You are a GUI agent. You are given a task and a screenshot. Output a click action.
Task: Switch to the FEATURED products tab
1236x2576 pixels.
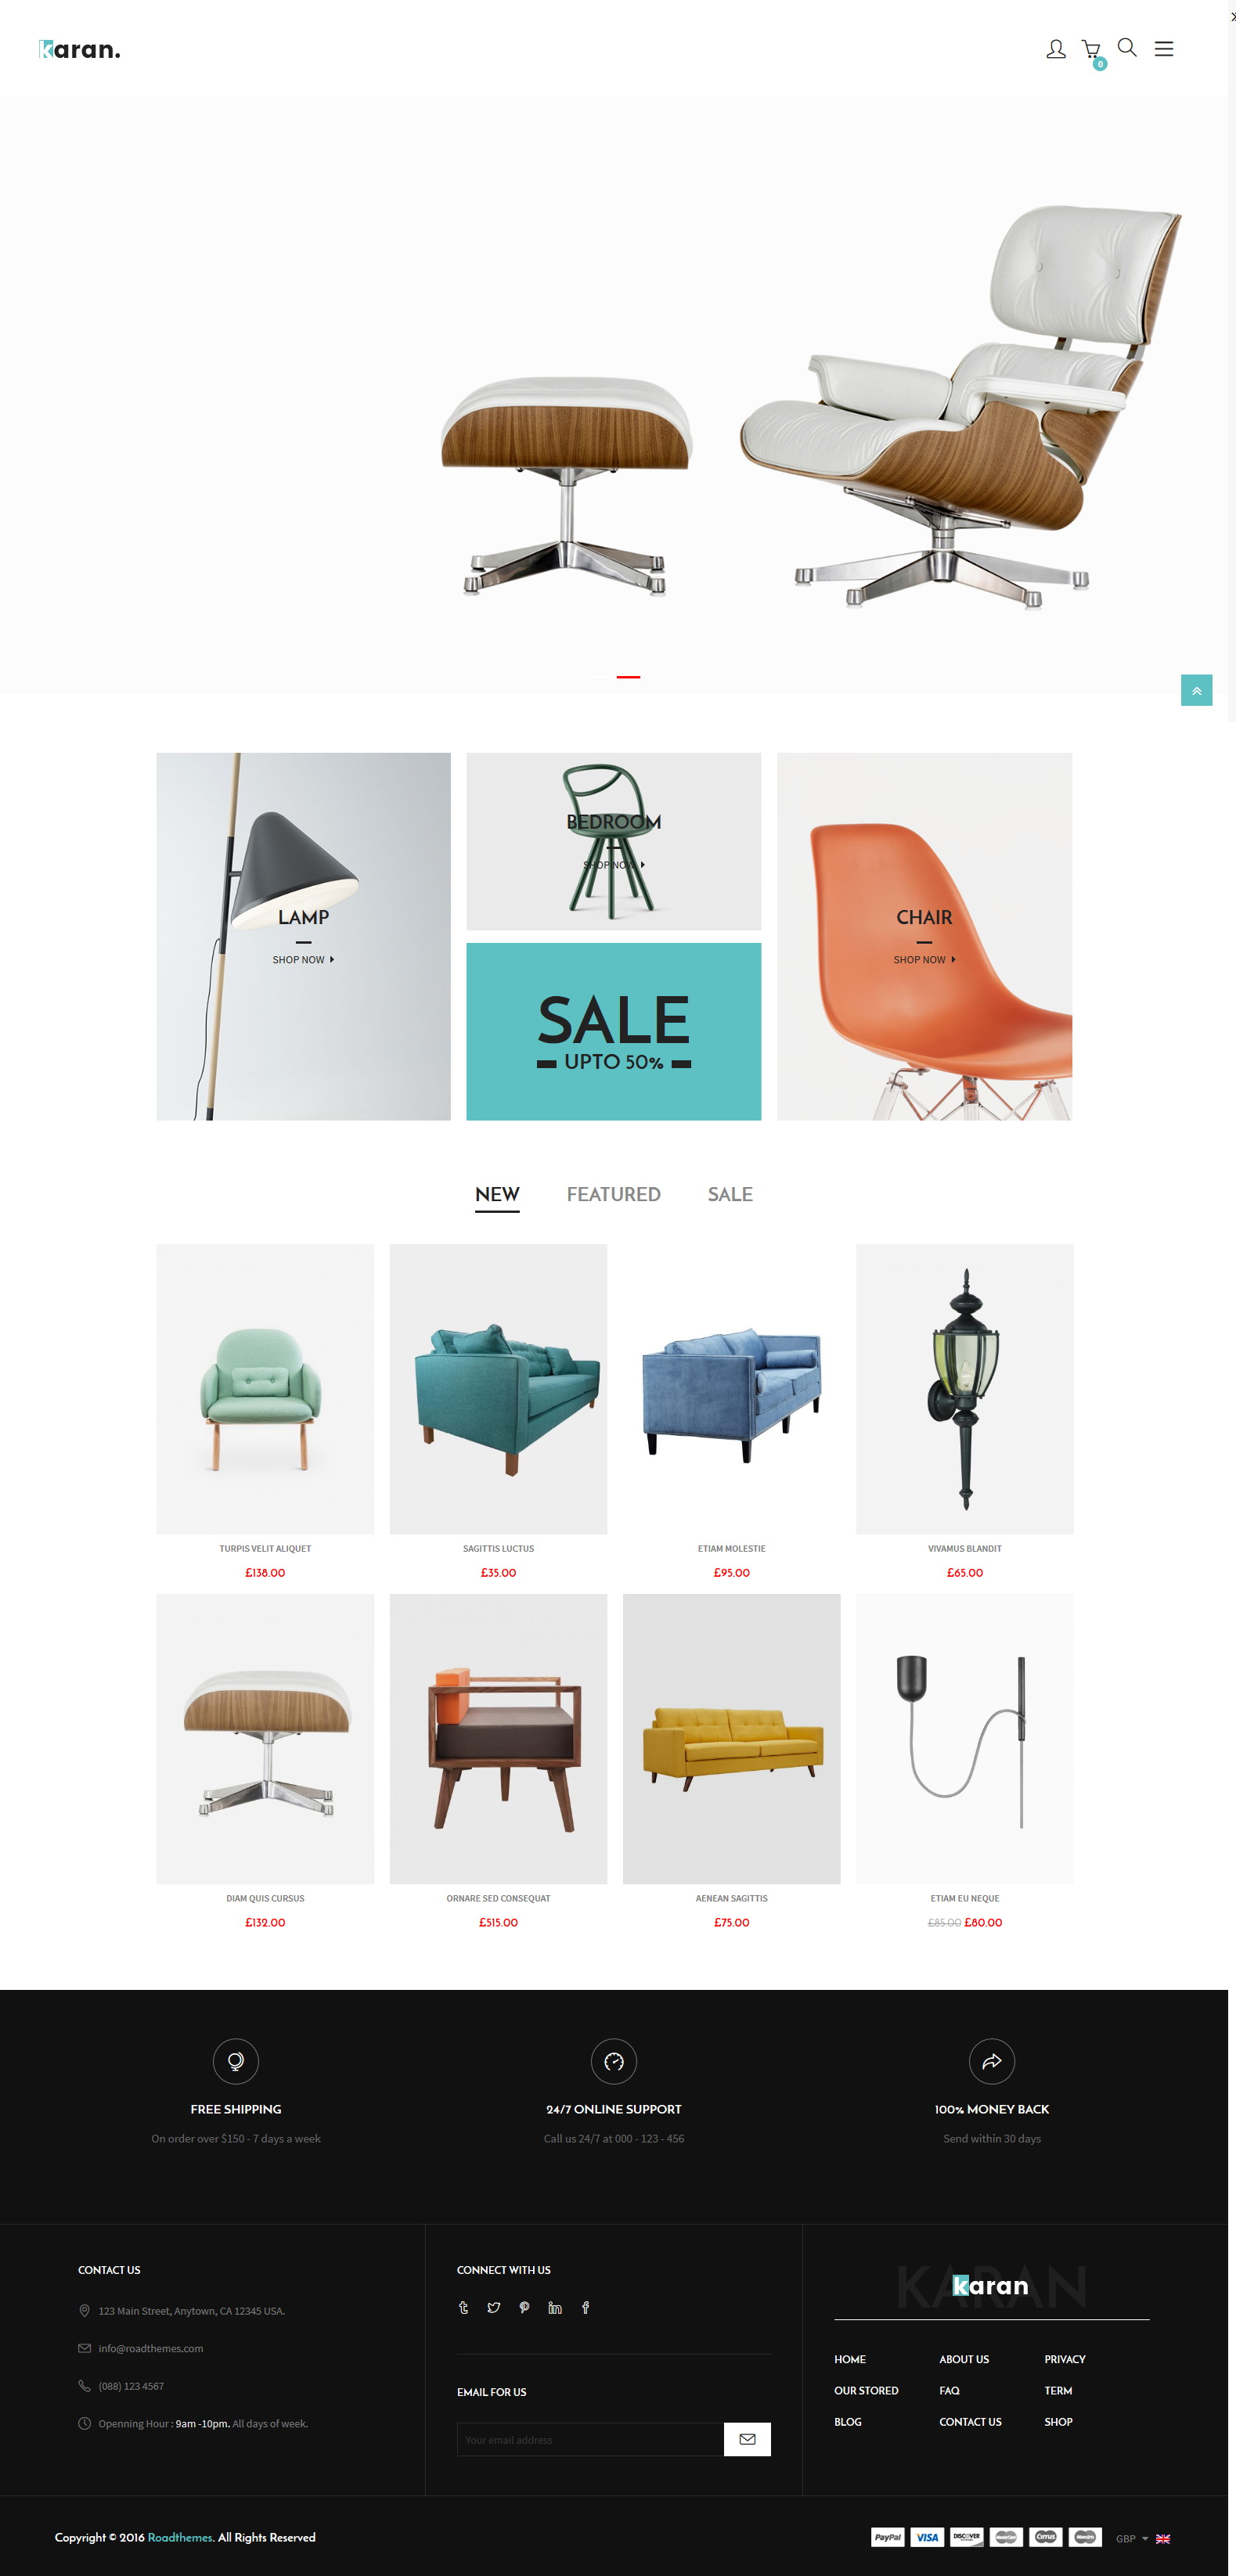click(x=613, y=1194)
